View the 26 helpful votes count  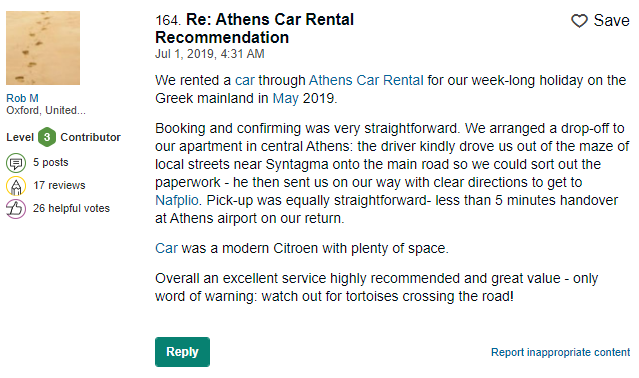(71, 209)
